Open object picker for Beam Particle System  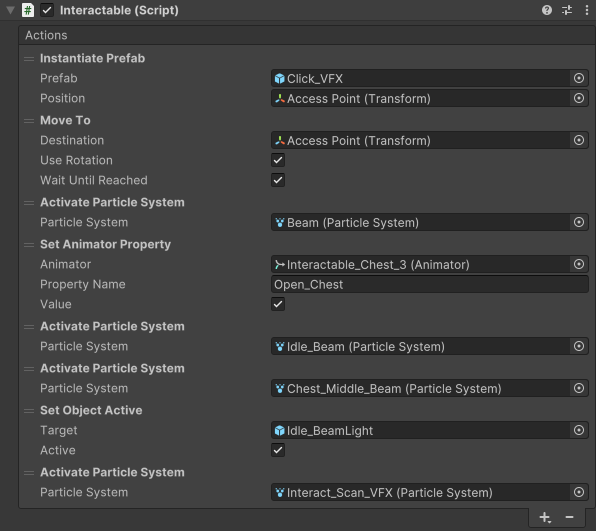[579, 222]
